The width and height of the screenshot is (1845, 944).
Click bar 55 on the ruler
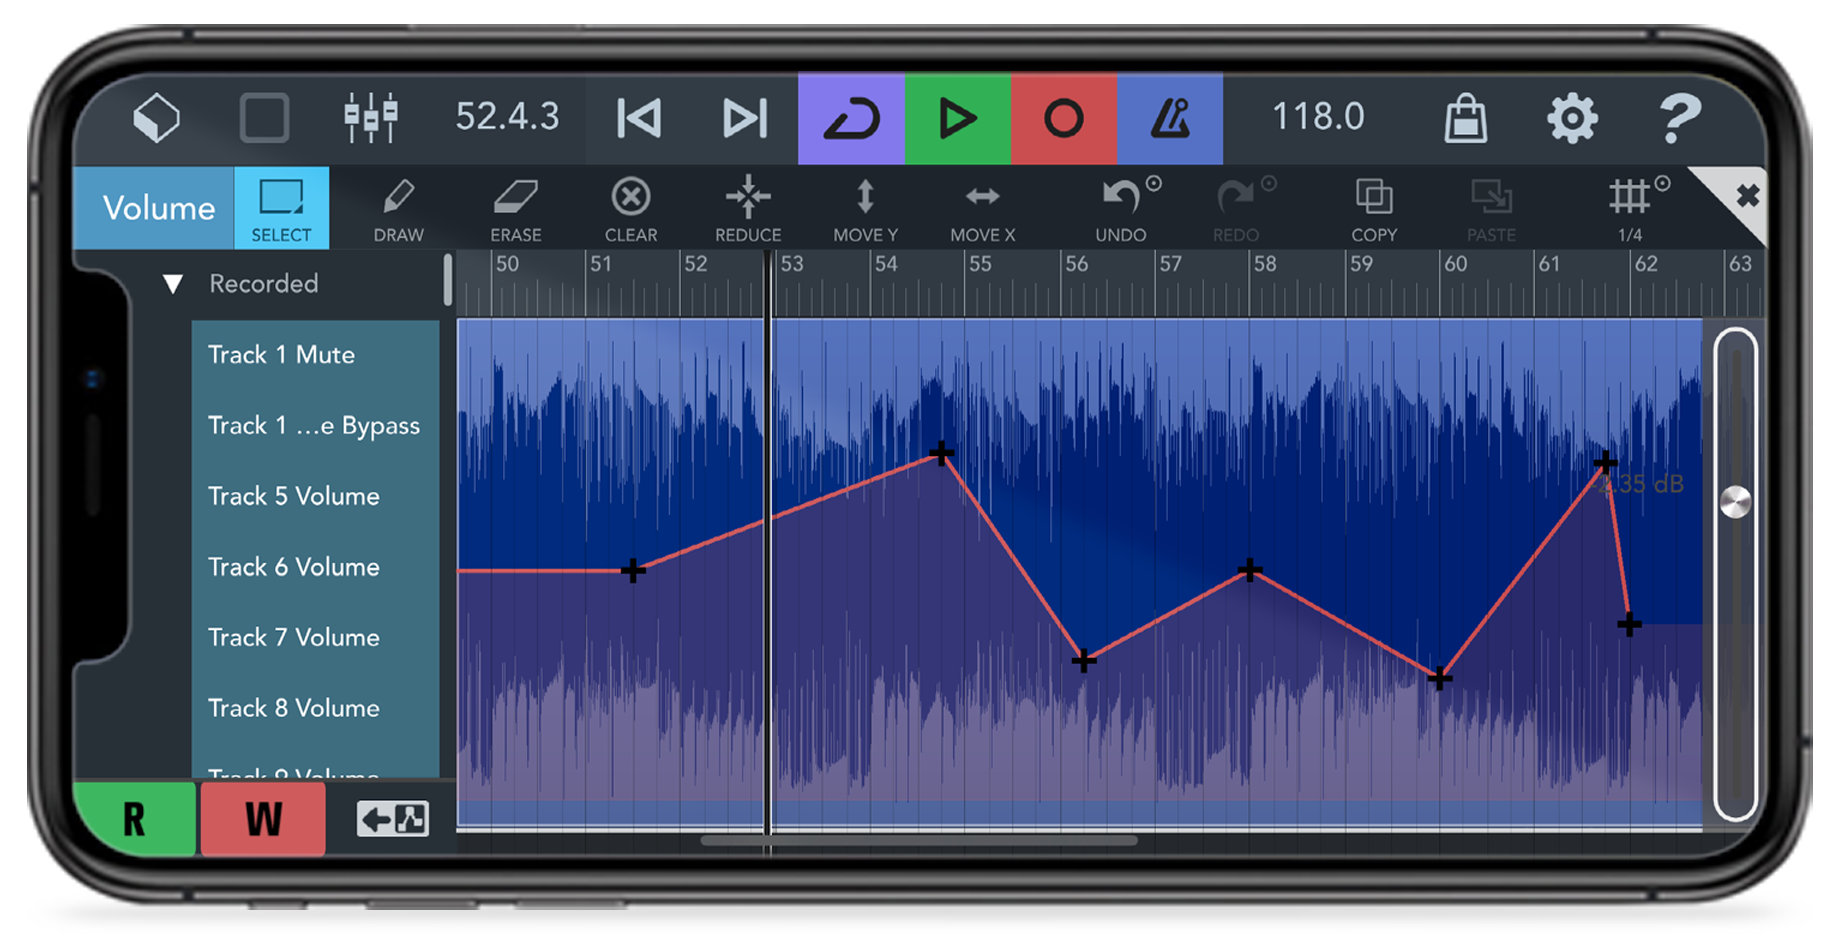[980, 264]
